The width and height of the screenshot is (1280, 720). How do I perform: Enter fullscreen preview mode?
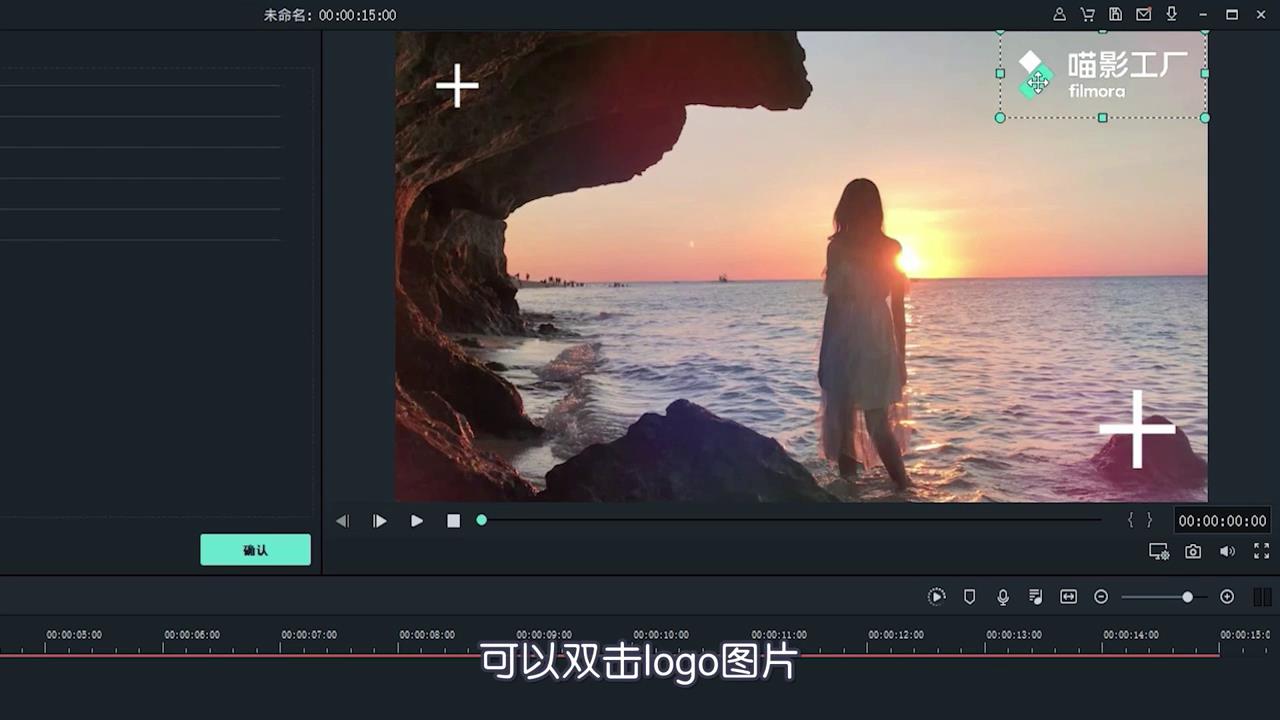pyautogui.click(x=1261, y=551)
